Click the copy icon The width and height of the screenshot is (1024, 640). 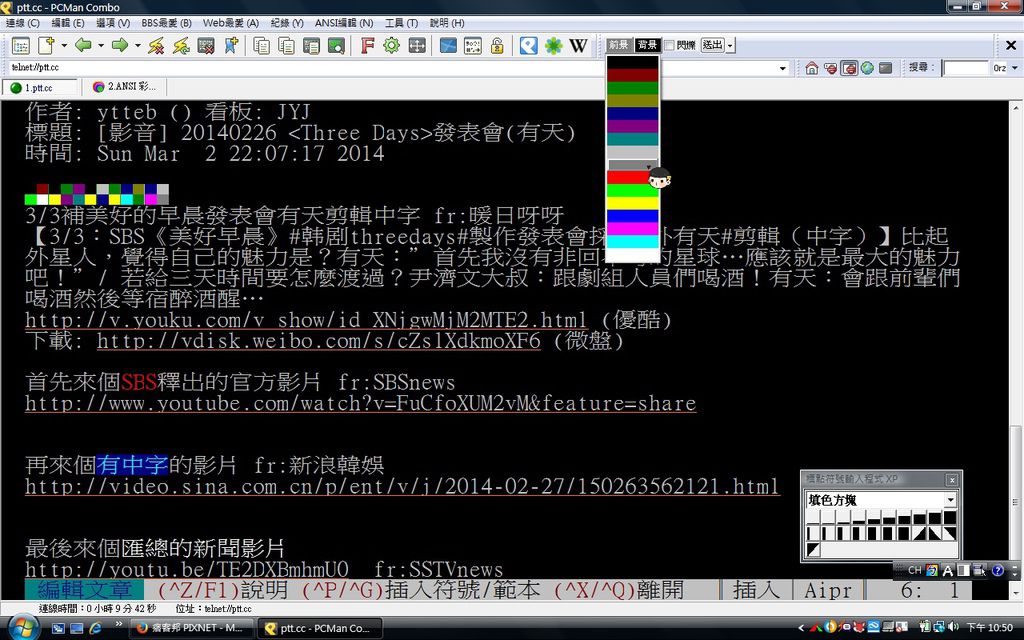click(262, 46)
